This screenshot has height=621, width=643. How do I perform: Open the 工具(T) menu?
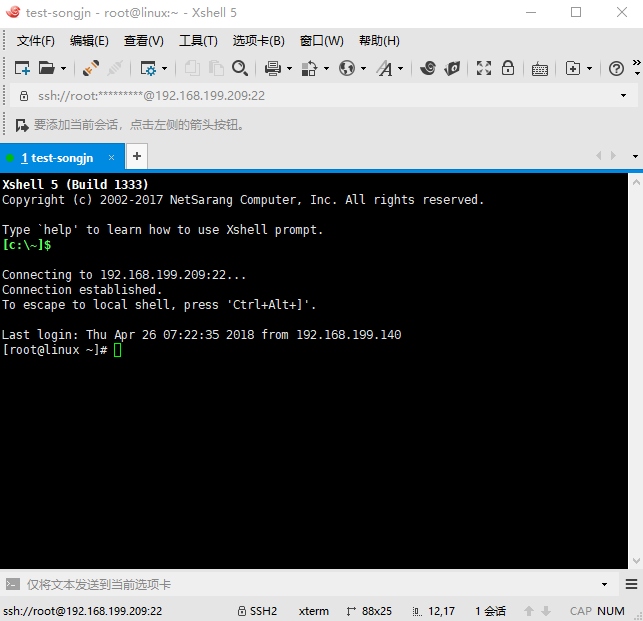tap(198, 41)
